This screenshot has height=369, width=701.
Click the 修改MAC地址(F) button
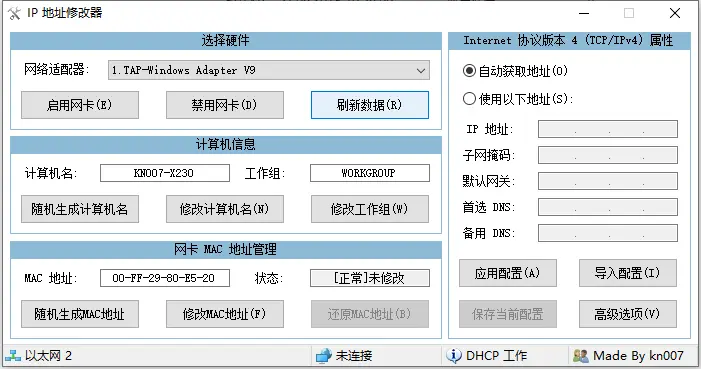[x=224, y=314]
